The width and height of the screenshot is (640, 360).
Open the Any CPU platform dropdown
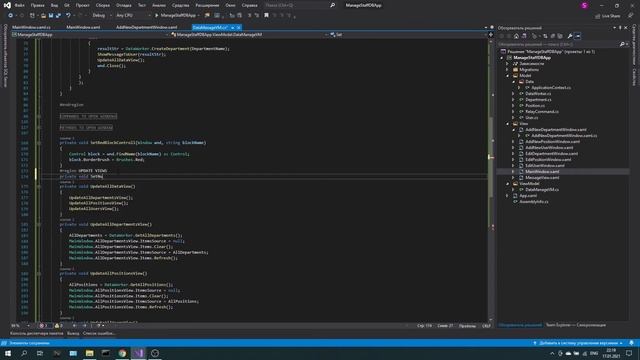point(133,16)
